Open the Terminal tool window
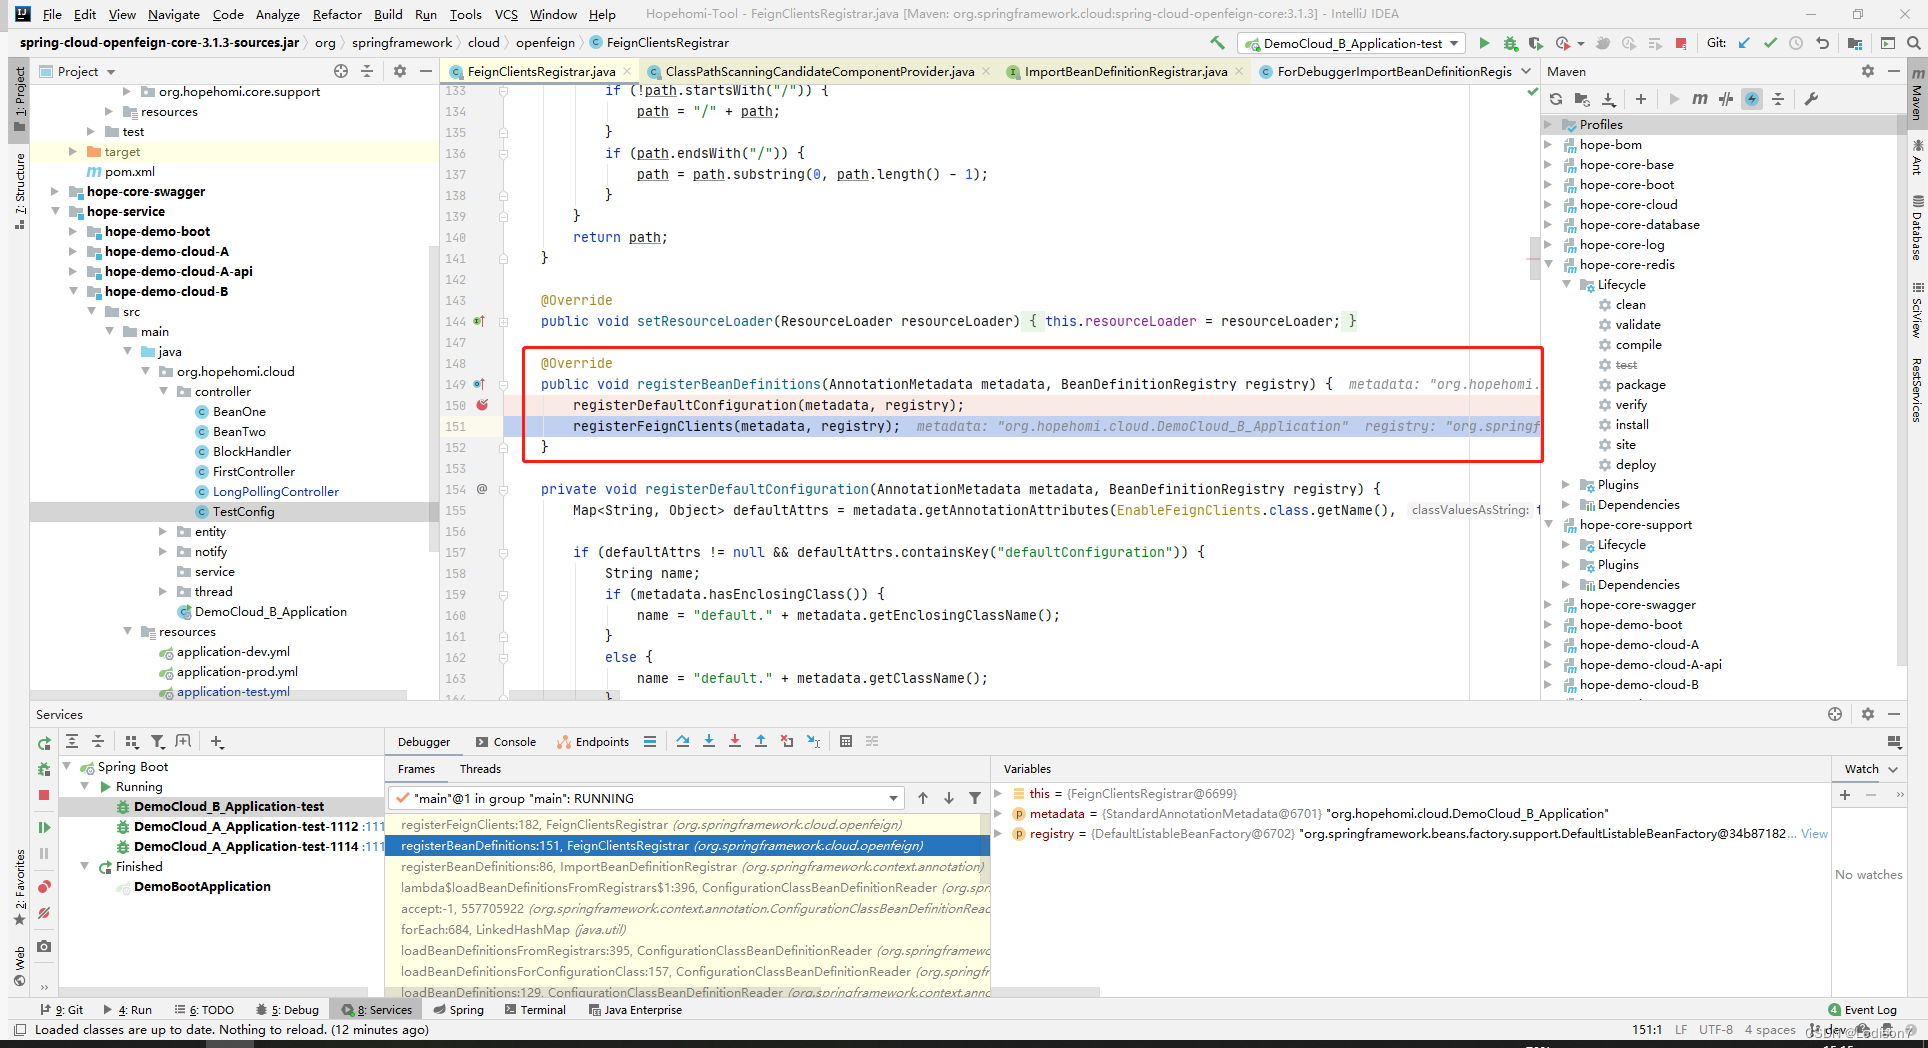Image resolution: width=1928 pixels, height=1048 pixels. [536, 1010]
